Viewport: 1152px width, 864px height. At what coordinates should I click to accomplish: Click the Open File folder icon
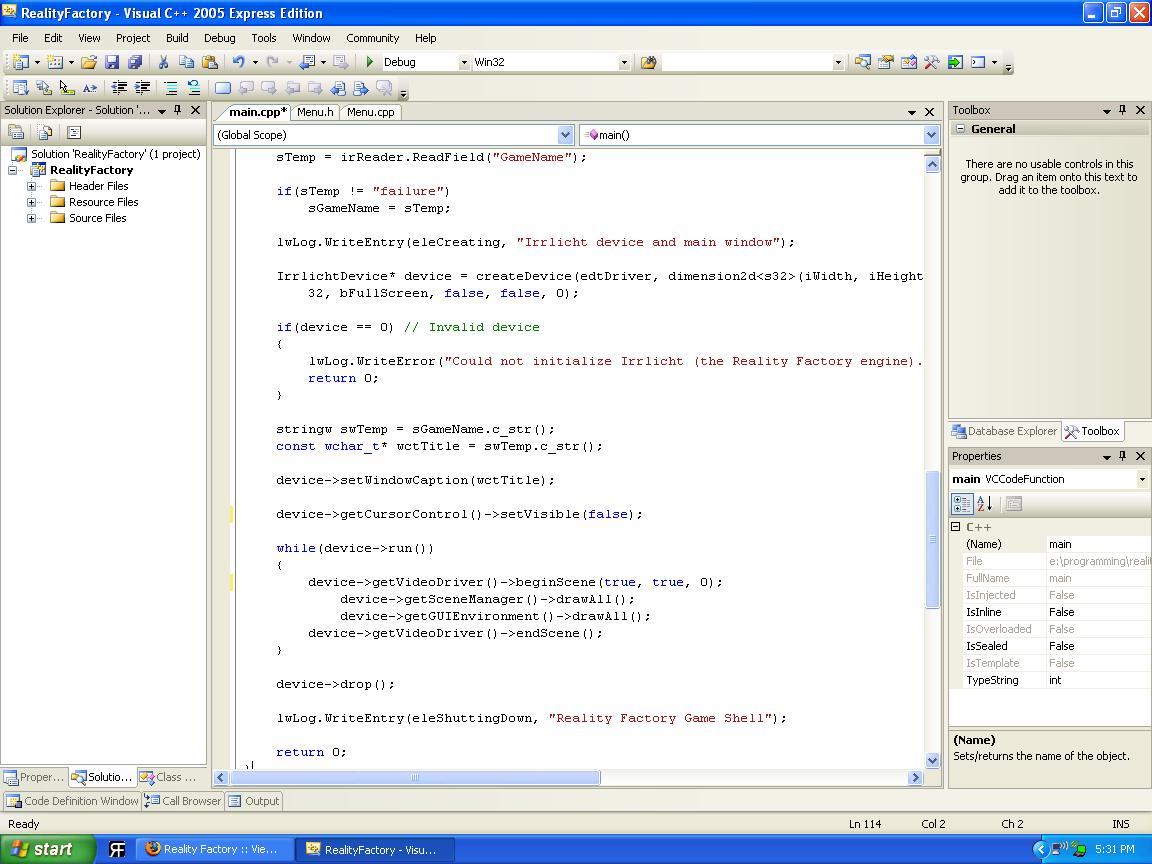pos(89,62)
